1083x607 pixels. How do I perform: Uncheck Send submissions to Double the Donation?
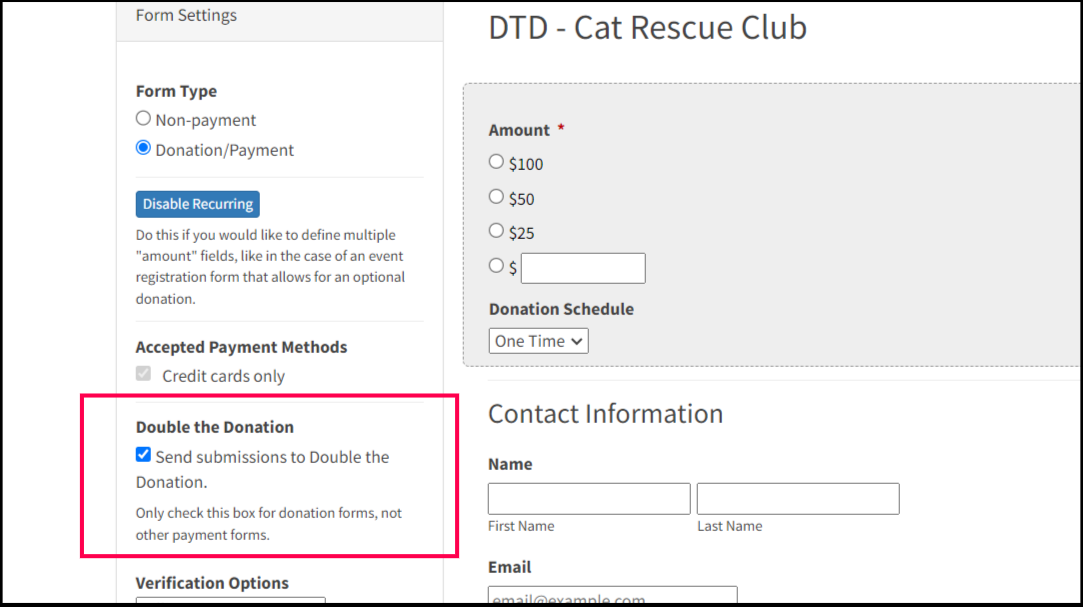pos(144,456)
